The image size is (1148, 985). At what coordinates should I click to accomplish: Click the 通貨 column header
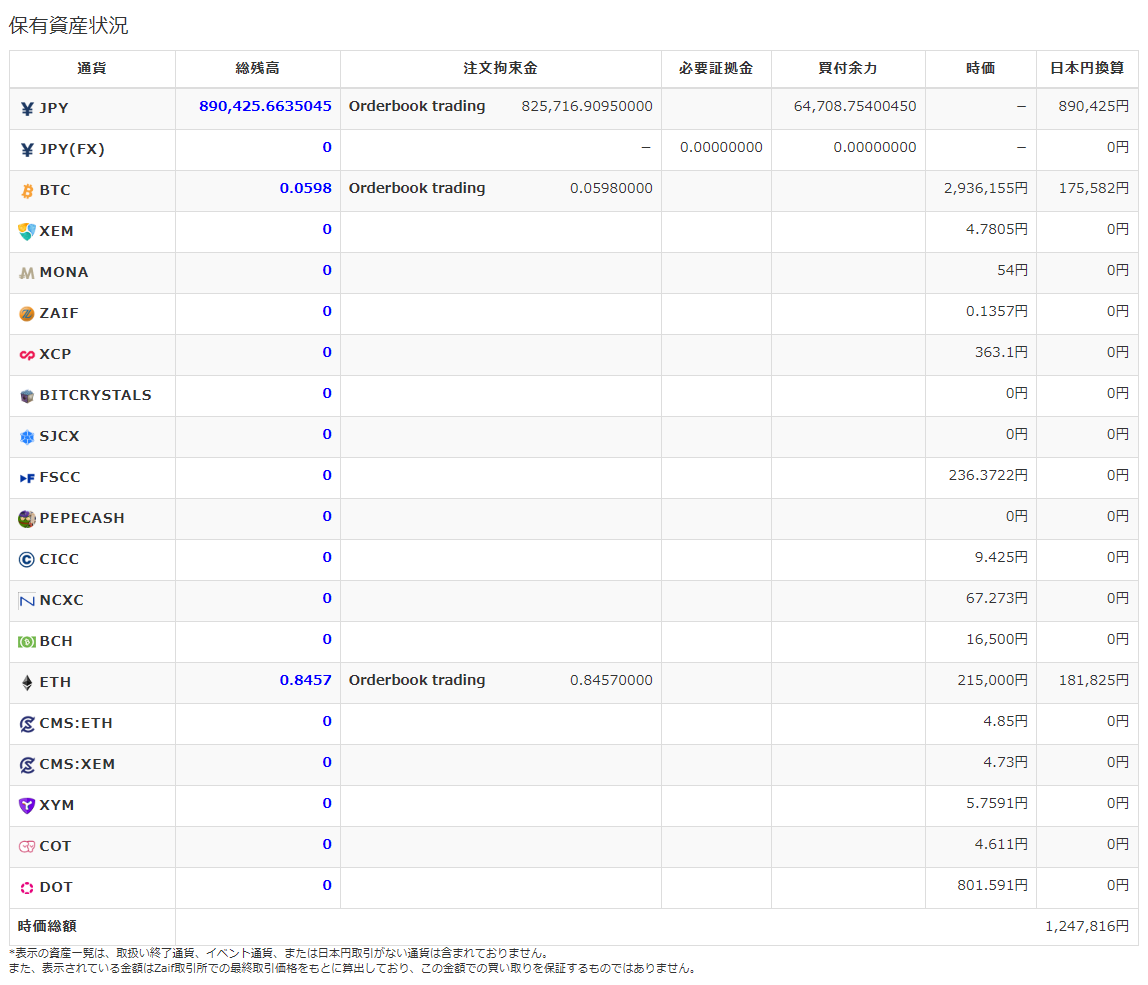92,69
